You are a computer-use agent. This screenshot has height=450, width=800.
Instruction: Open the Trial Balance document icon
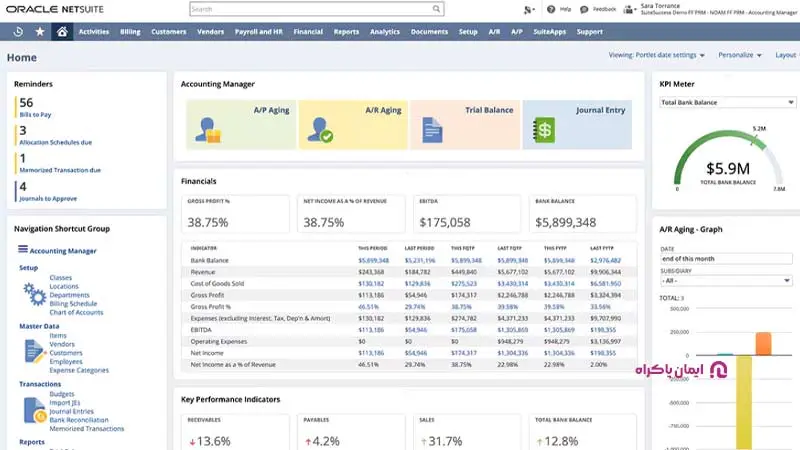pyautogui.click(x=432, y=130)
